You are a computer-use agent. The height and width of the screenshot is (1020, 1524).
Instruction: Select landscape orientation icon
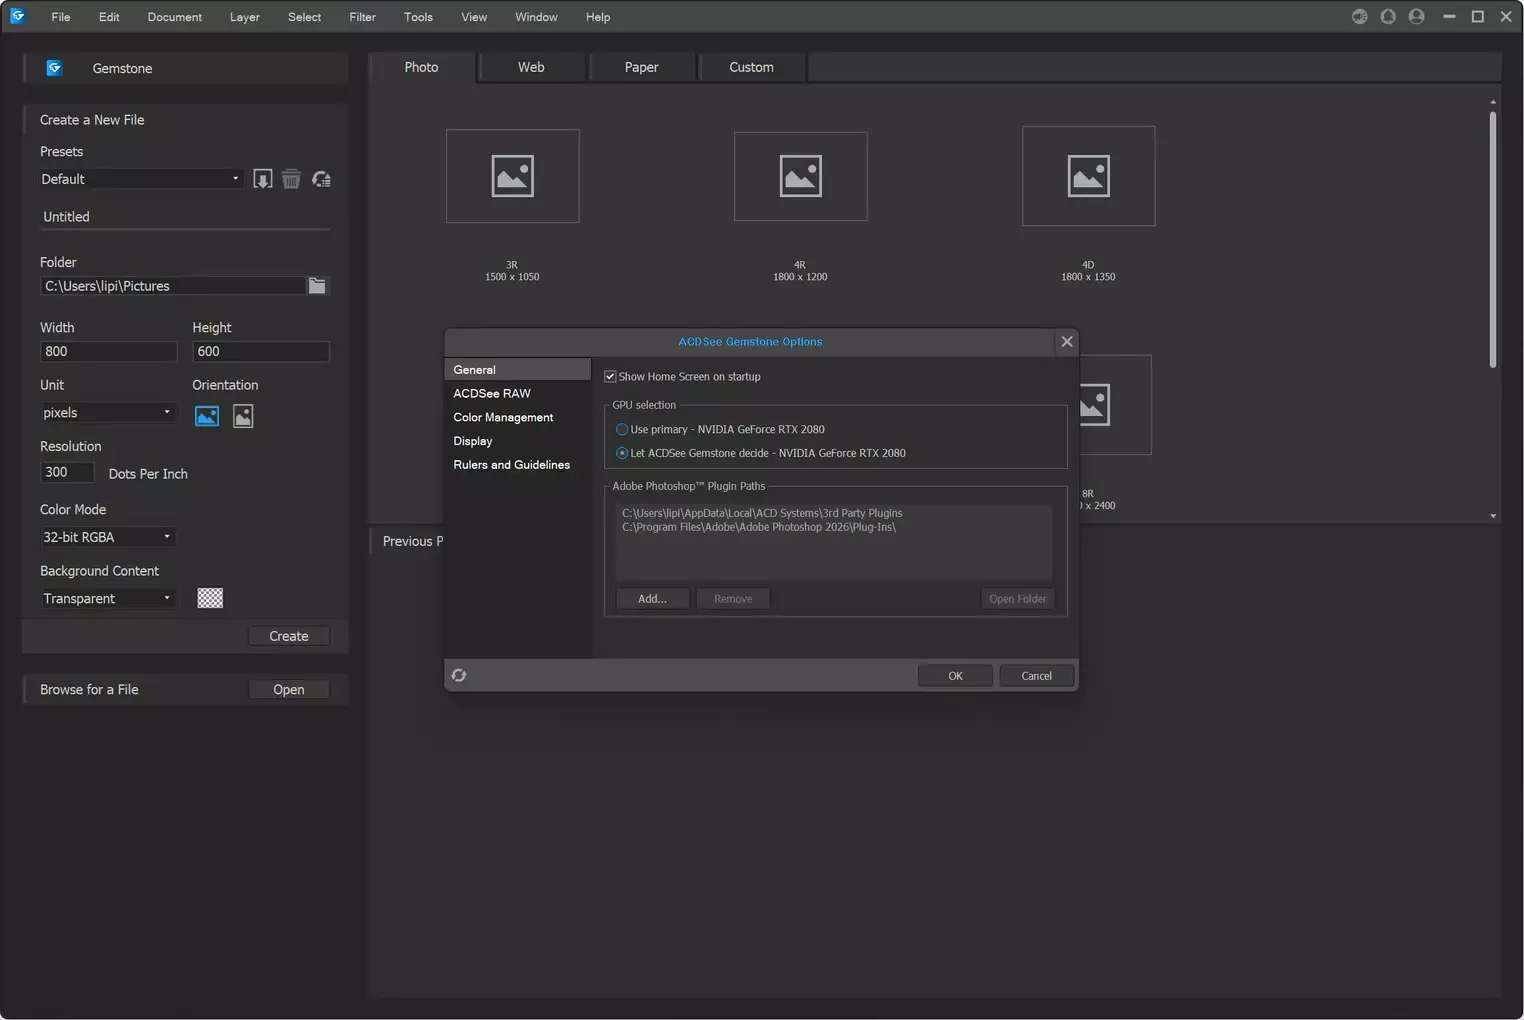point(207,416)
